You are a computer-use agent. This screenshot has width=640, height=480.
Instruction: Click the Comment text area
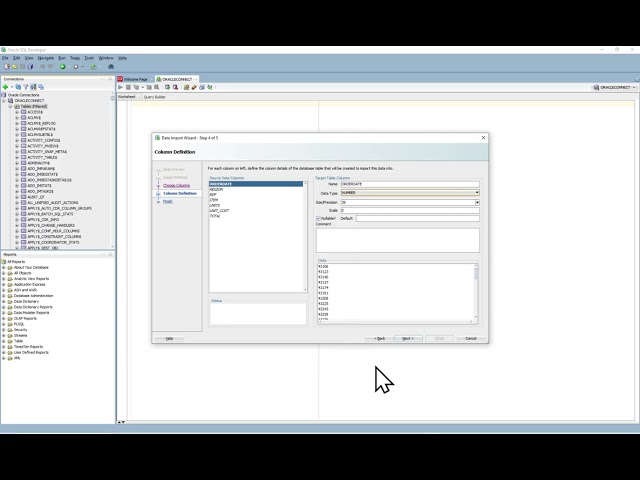[x=398, y=240]
